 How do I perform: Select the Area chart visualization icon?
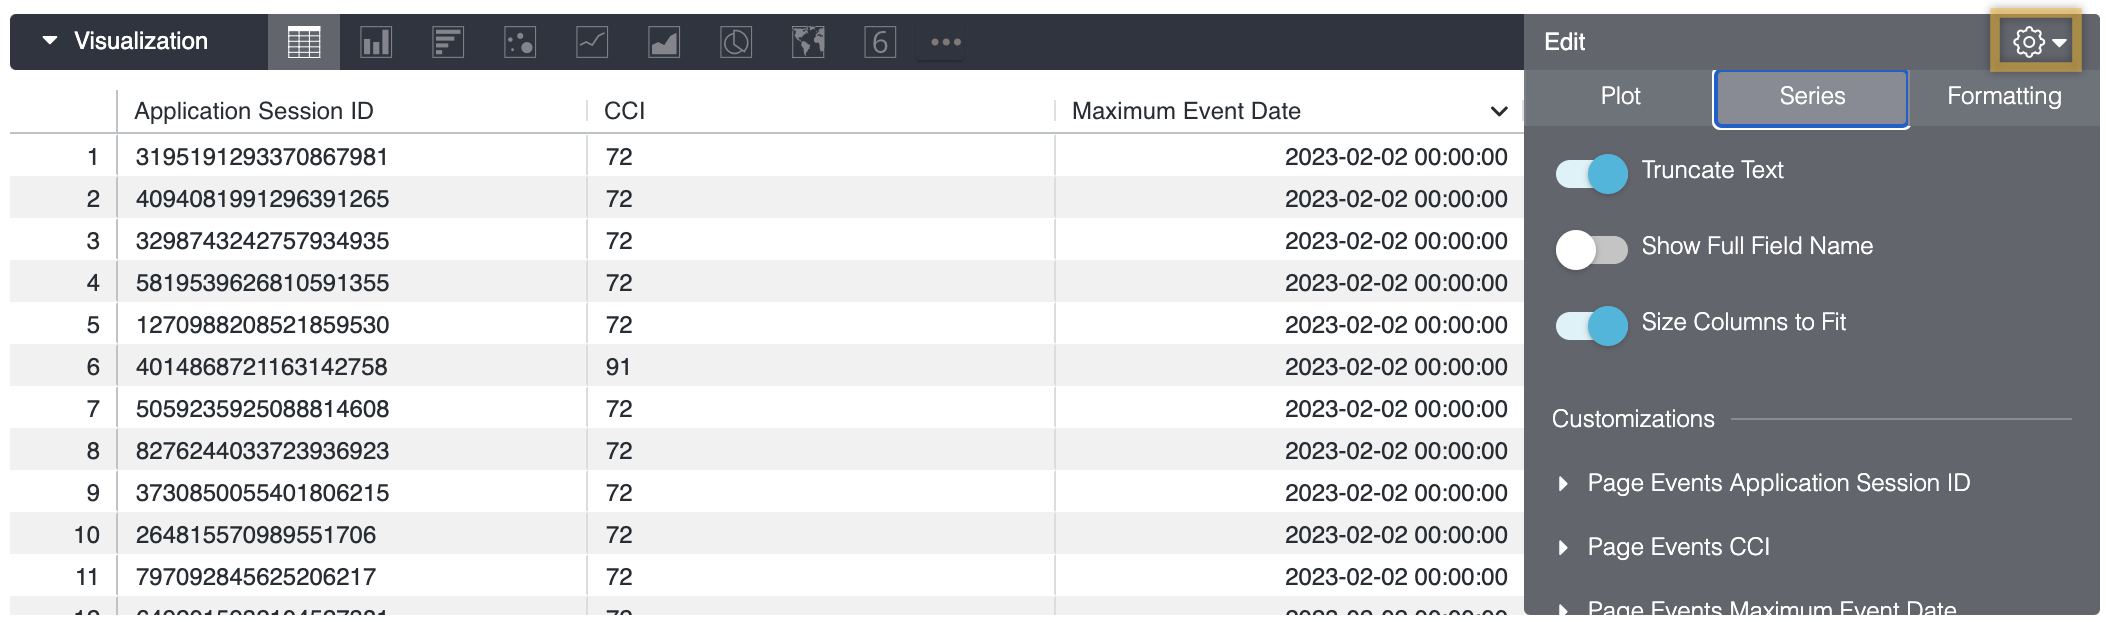664,42
